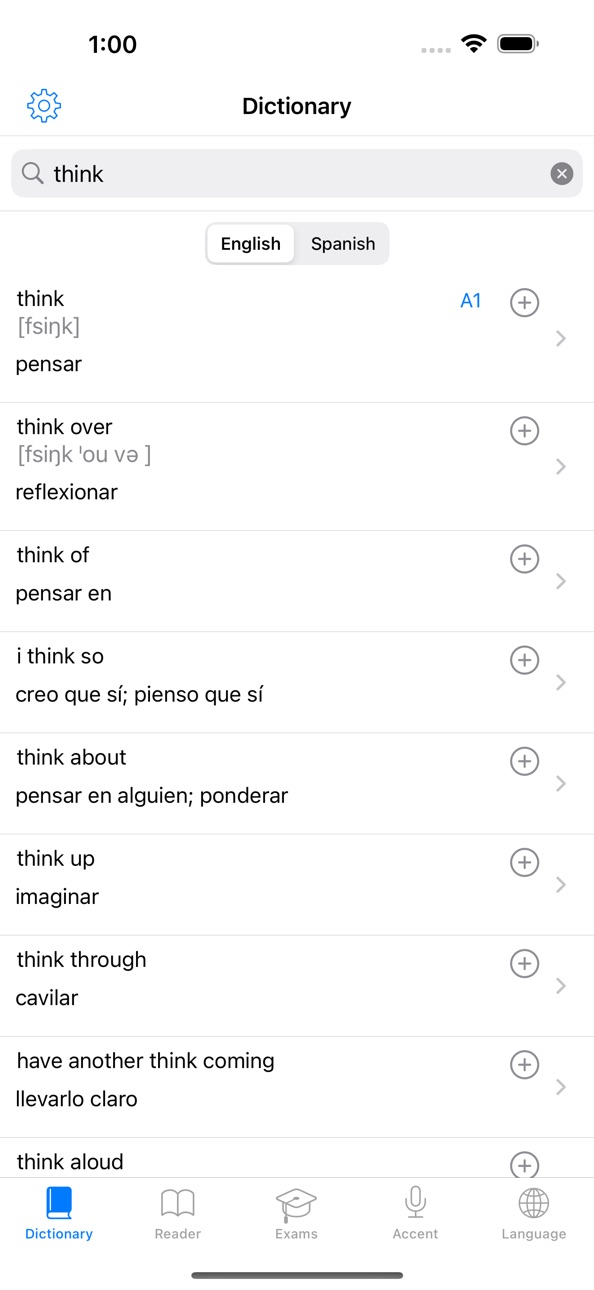Switch to the Spanish language segment
594x1290 pixels.
click(343, 244)
